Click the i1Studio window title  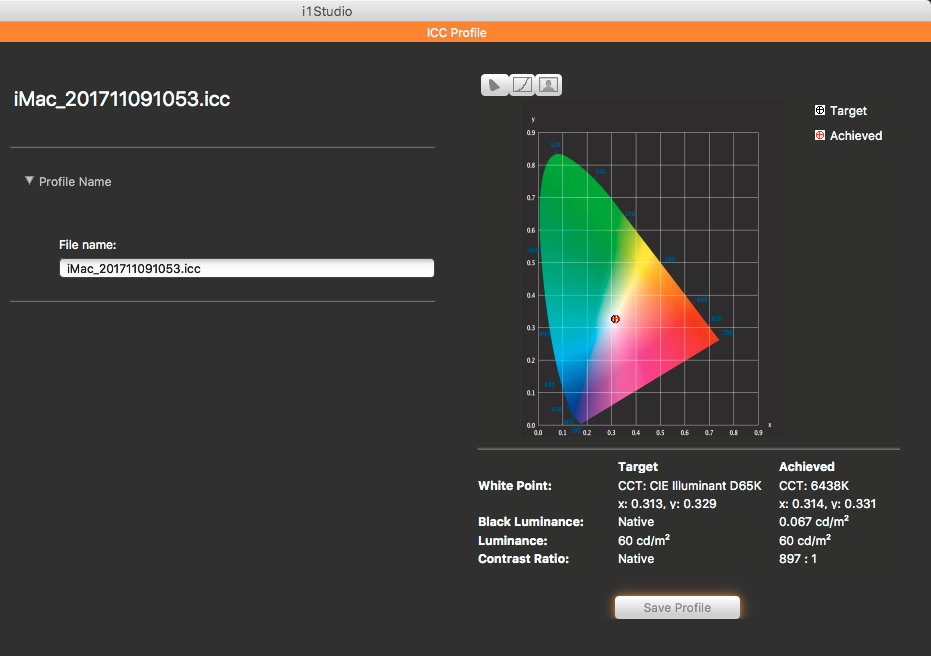click(326, 11)
